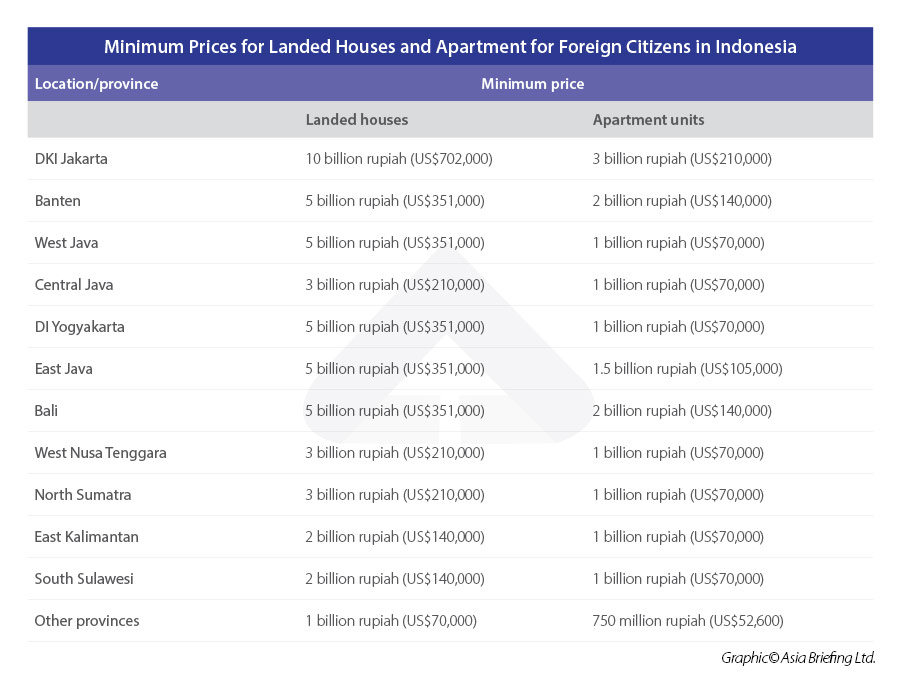Select Banten's 2 billion rupiah apartment price

(x=682, y=201)
